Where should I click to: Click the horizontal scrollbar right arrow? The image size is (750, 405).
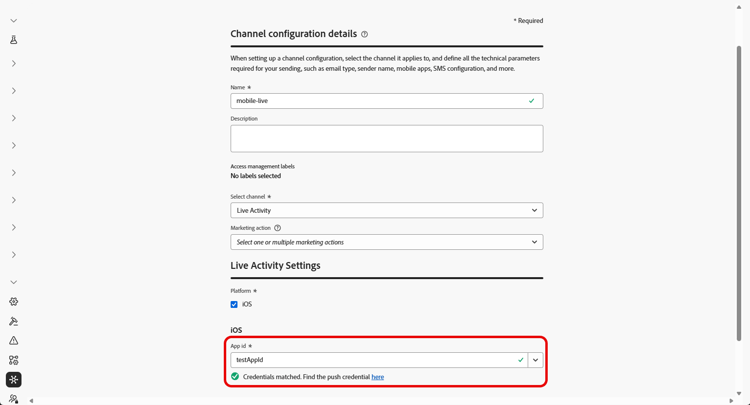click(731, 401)
